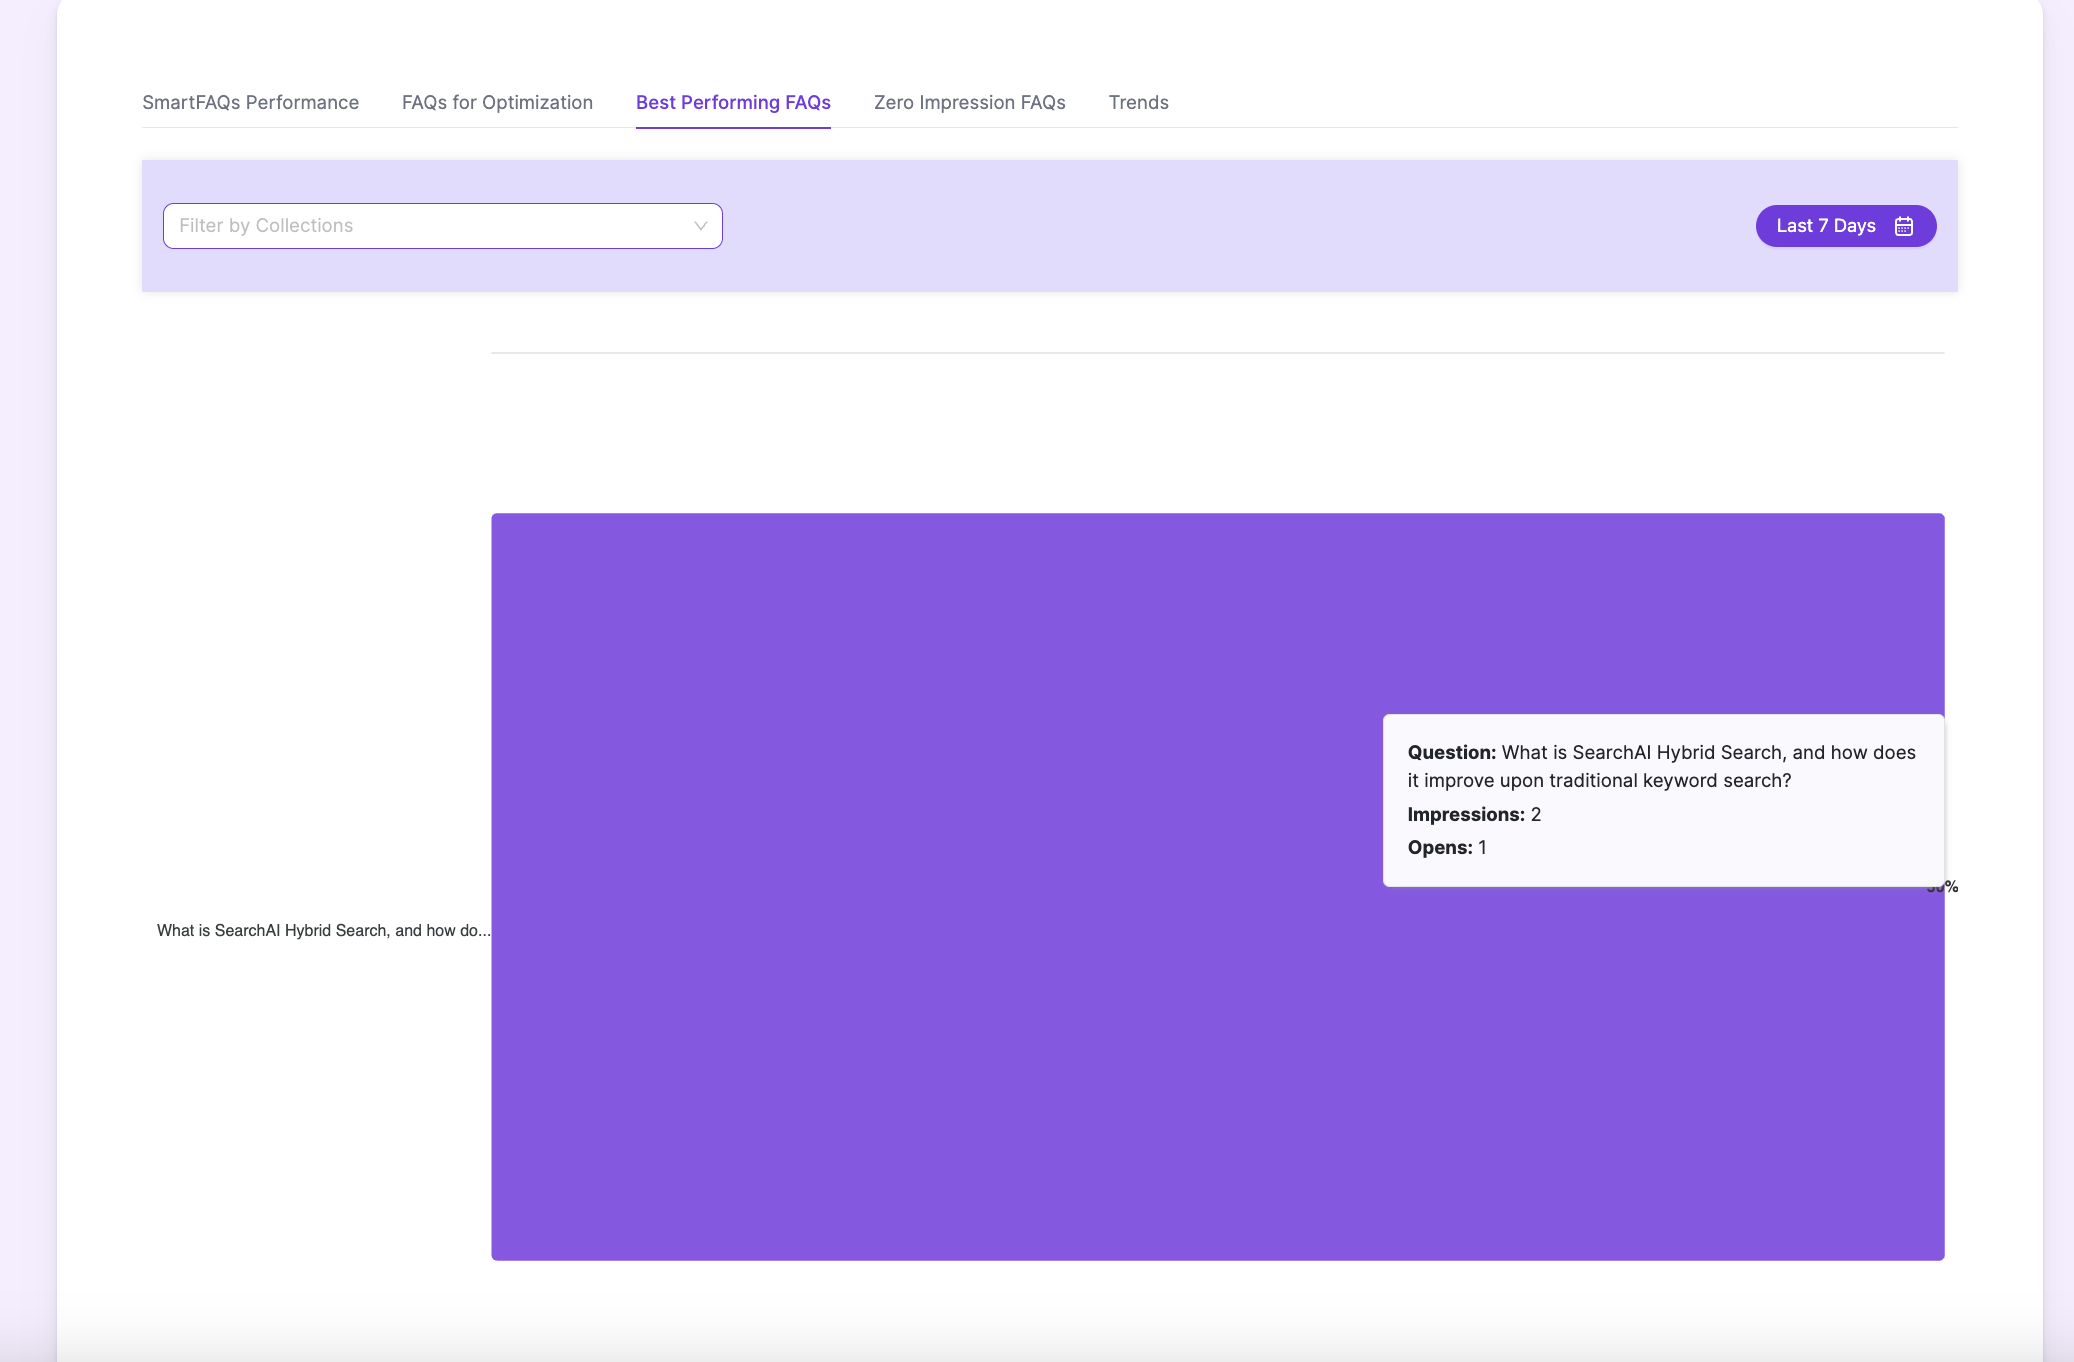Click the percentage label beside the bar
Viewport: 2074px width, 1362px height.
click(x=1950, y=887)
